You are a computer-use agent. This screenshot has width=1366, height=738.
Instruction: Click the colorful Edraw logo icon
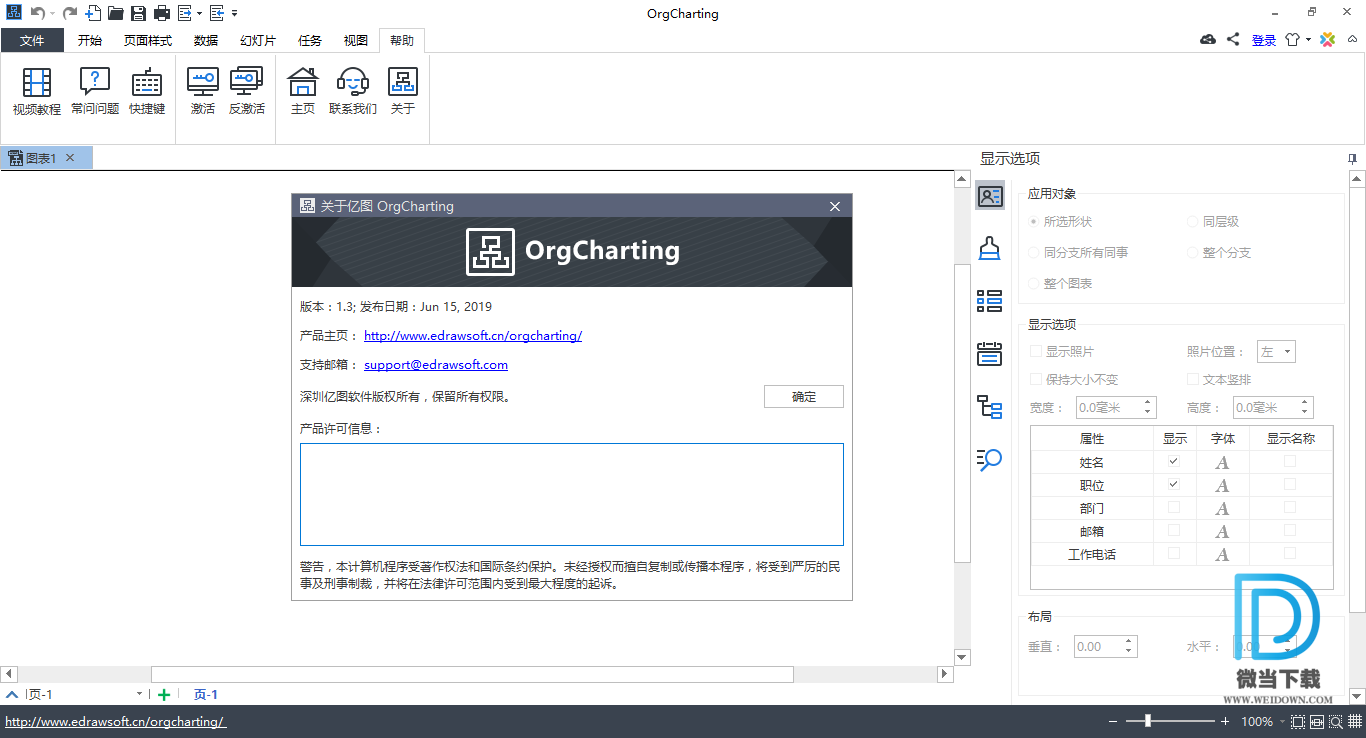tap(1328, 40)
